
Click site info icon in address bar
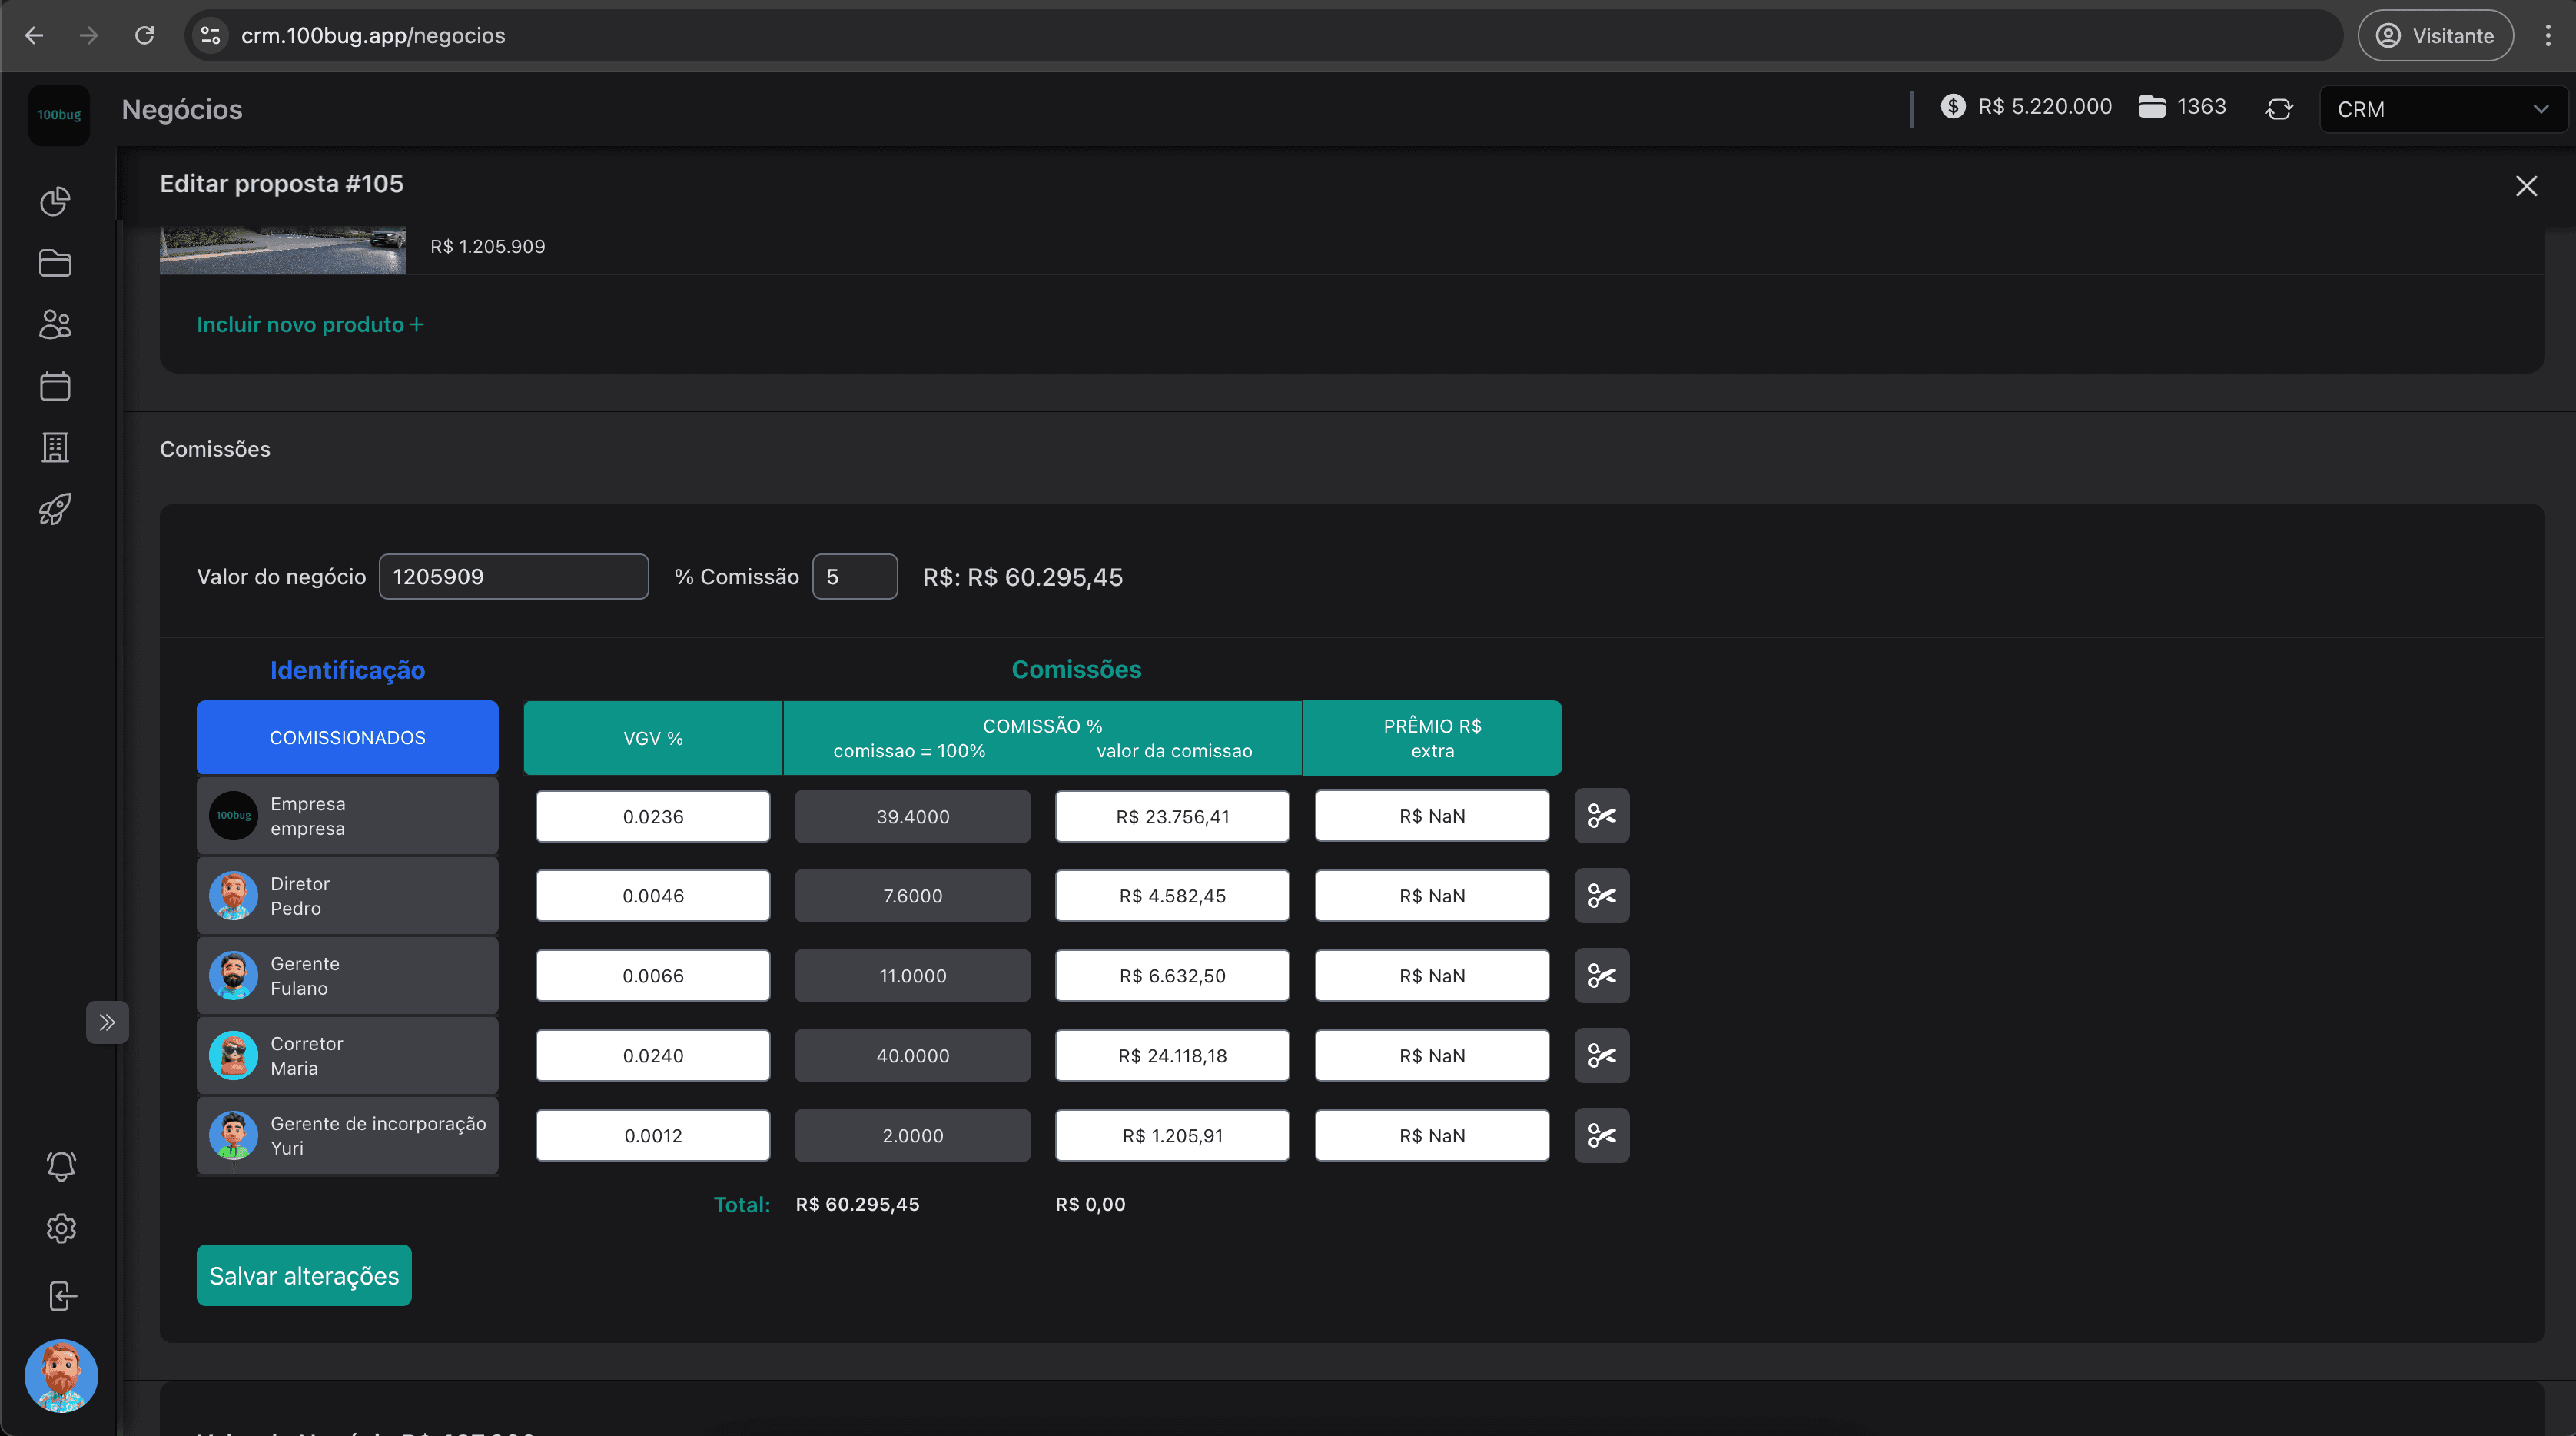tap(210, 35)
